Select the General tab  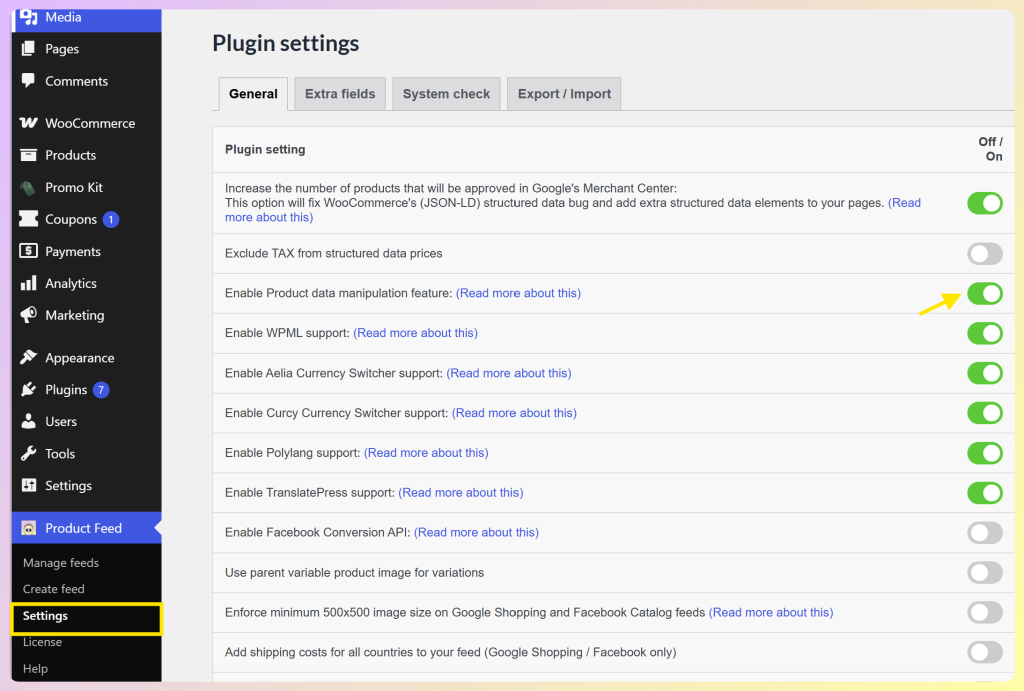(253, 94)
